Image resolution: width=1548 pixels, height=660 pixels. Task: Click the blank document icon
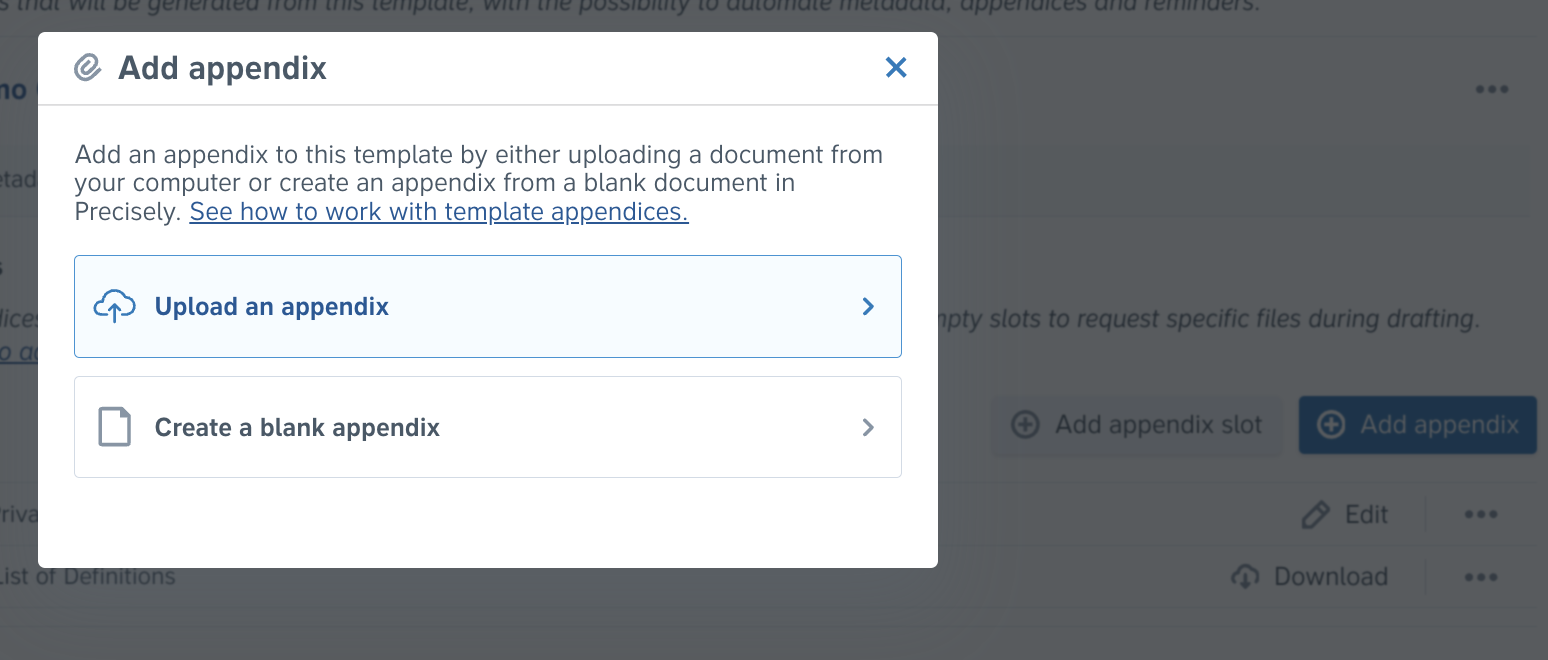click(115, 427)
